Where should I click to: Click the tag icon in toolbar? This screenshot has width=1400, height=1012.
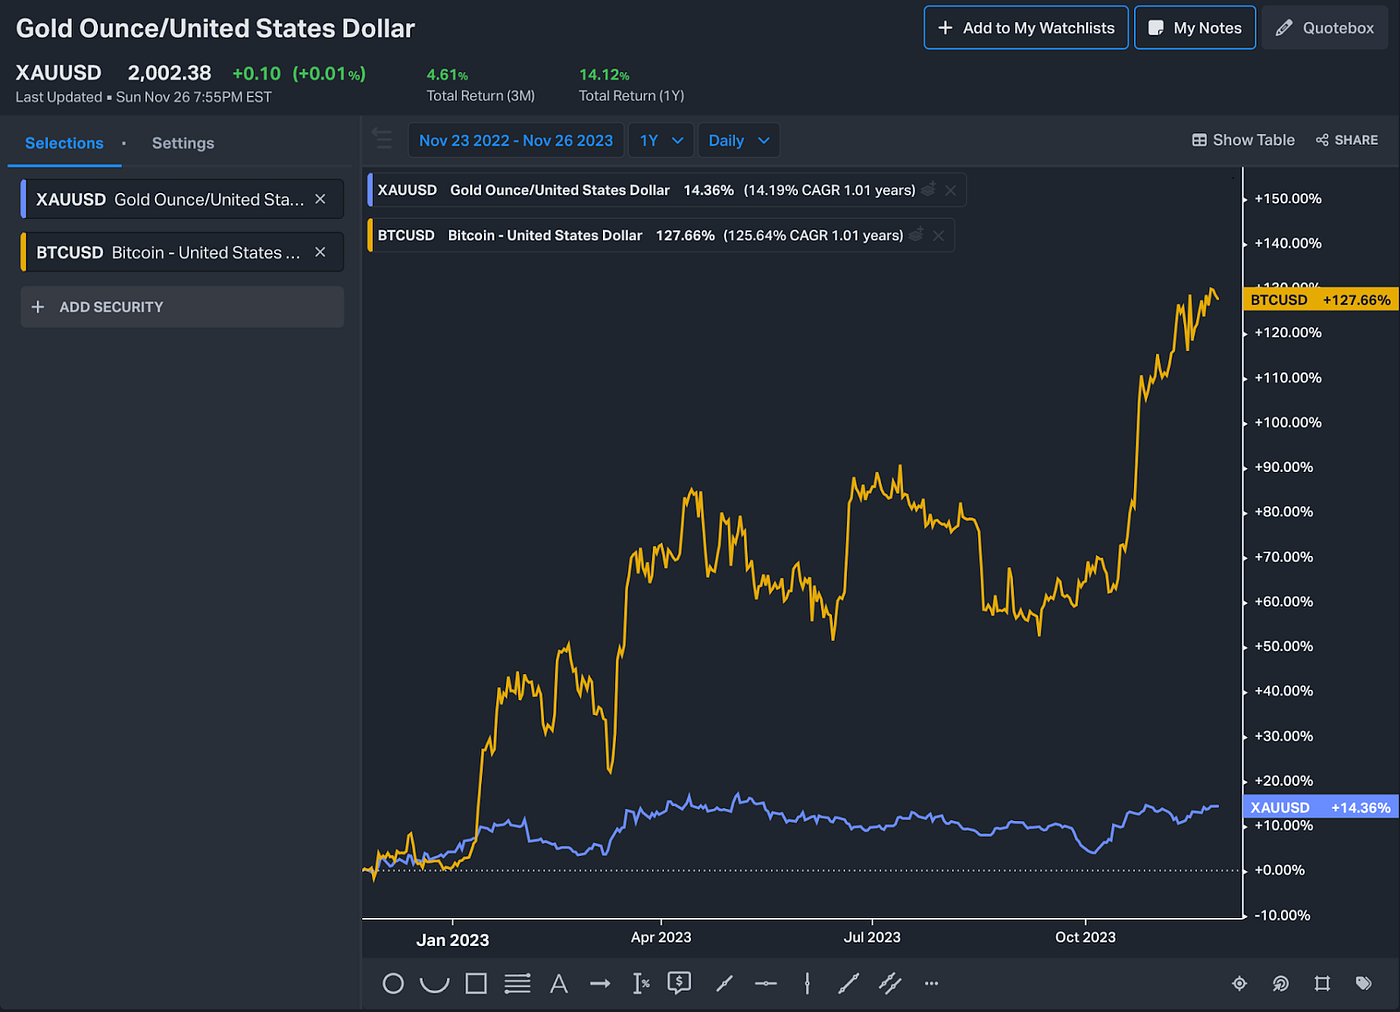tap(1363, 984)
